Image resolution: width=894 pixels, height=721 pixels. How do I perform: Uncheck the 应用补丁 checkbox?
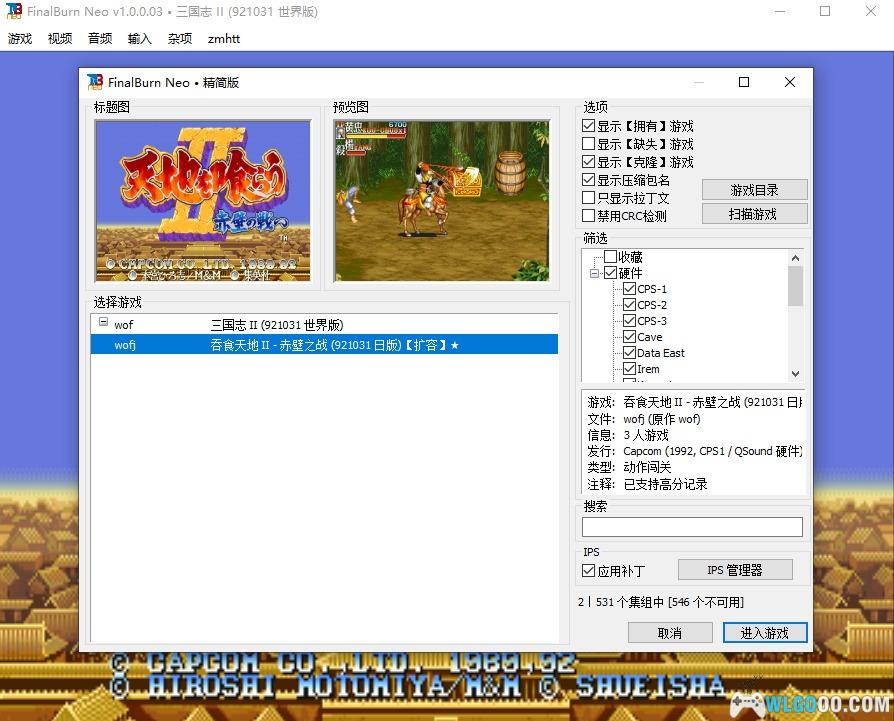pos(589,571)
